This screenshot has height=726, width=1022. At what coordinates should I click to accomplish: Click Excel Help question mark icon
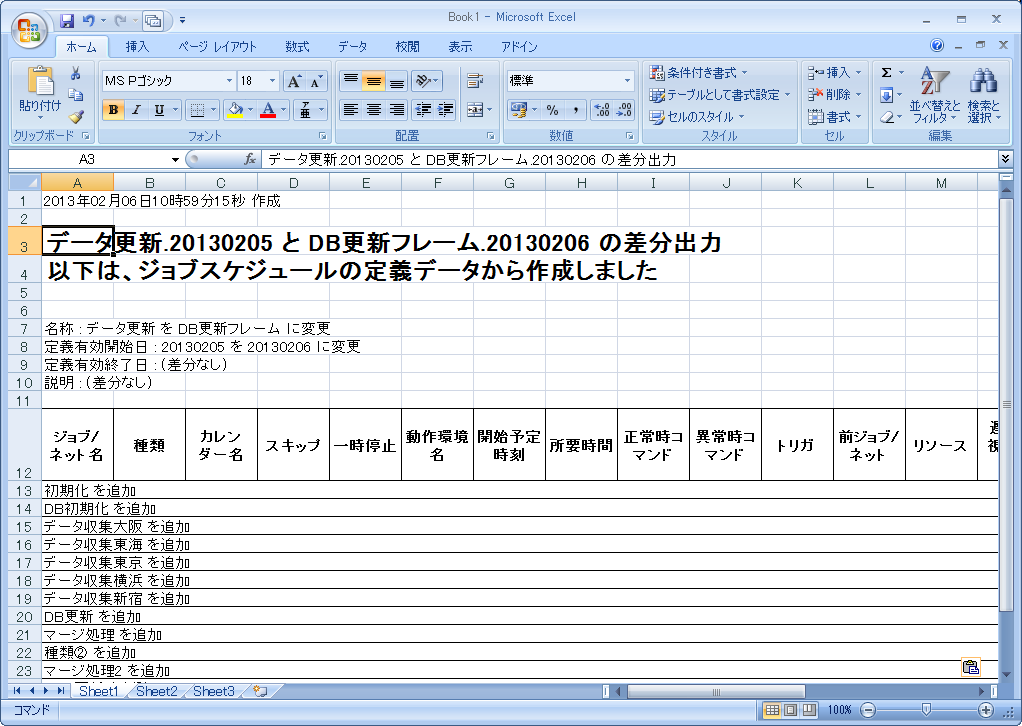click(937, 46)
